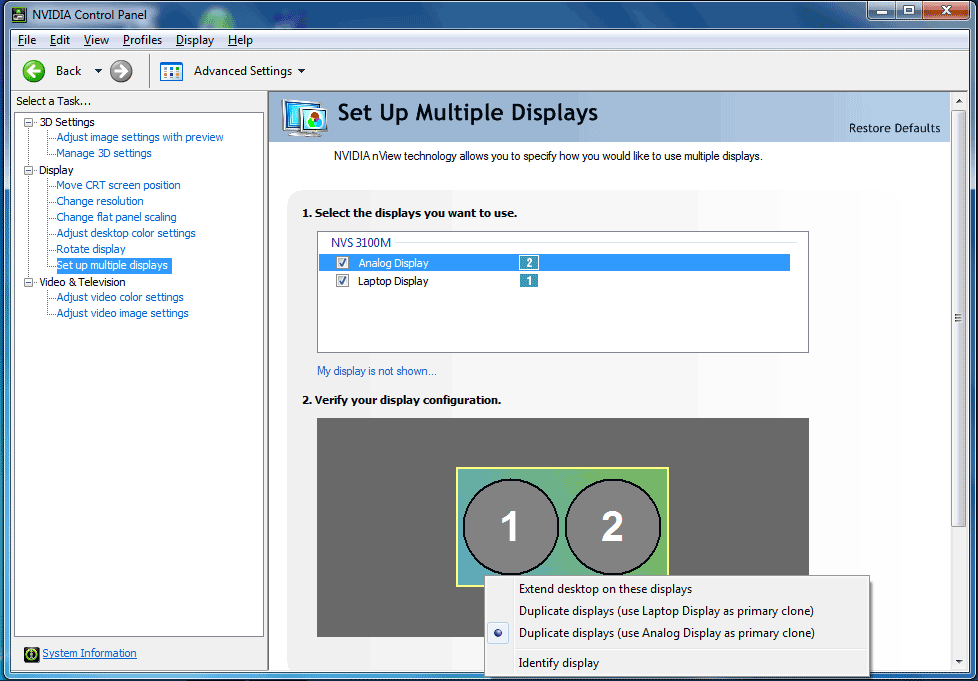
Task: Open the Profiles menu
Action: (x=142, y=40)
